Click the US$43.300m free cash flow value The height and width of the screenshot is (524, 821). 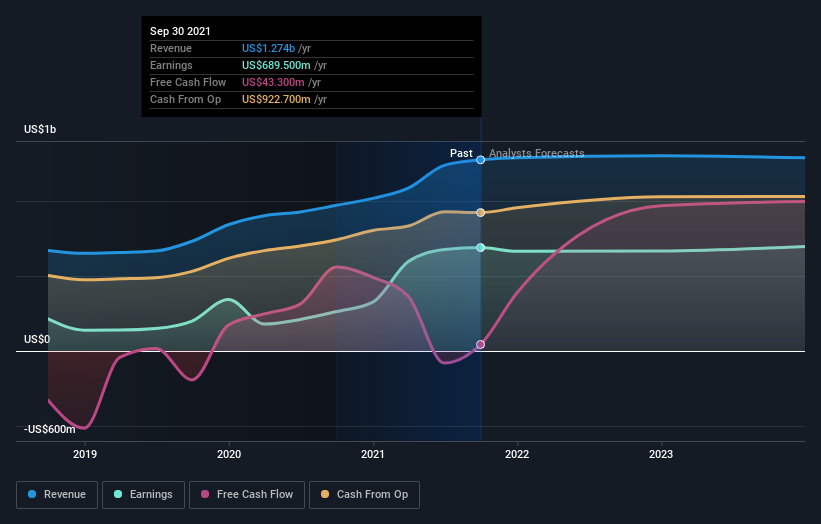tap(273, 82)
